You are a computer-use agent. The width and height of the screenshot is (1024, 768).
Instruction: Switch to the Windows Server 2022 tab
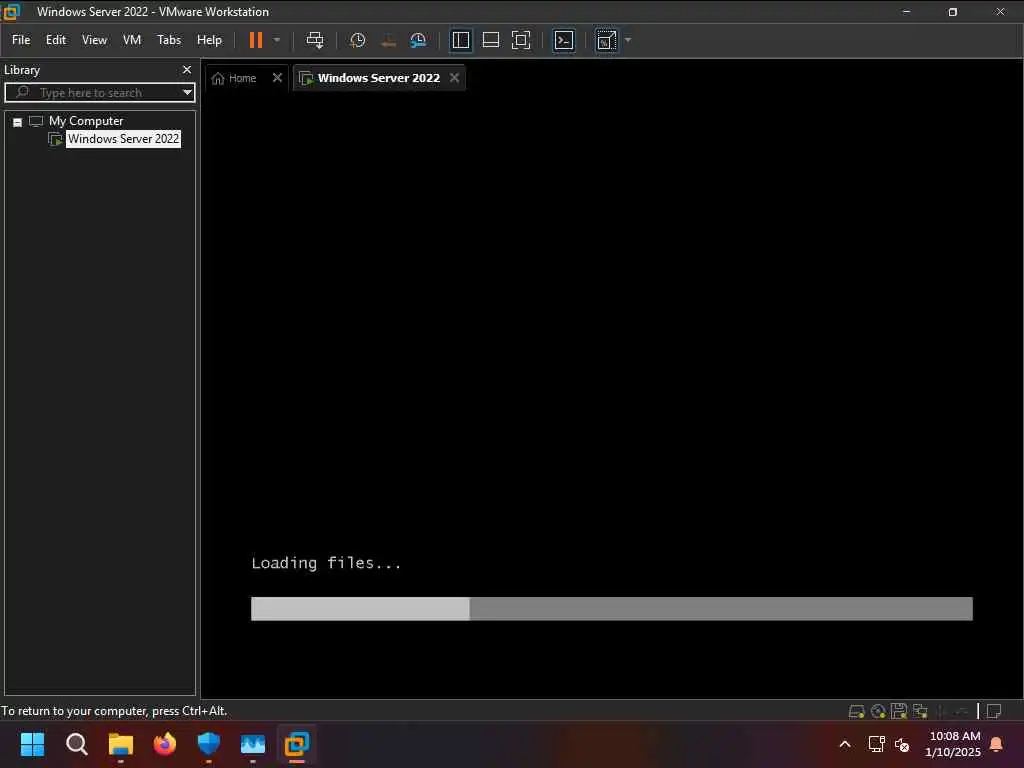(379, 78)
